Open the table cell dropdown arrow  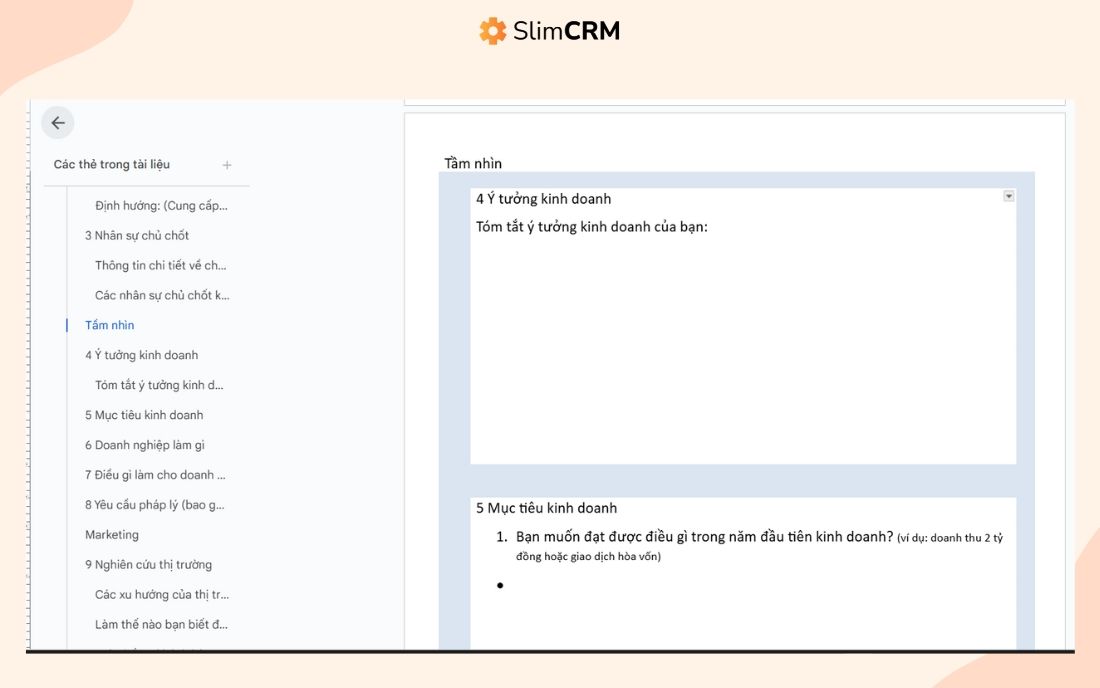(1008, 196)
